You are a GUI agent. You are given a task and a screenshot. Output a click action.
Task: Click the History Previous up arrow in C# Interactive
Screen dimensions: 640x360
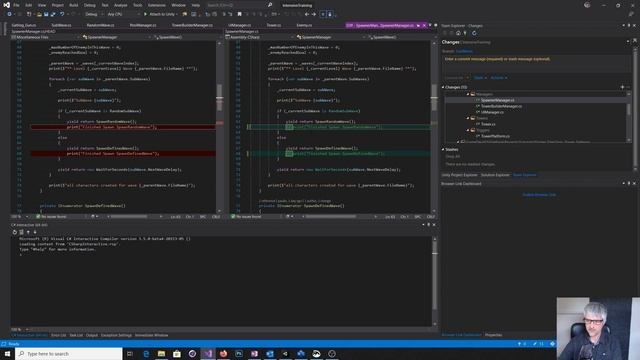coord(28,232)
